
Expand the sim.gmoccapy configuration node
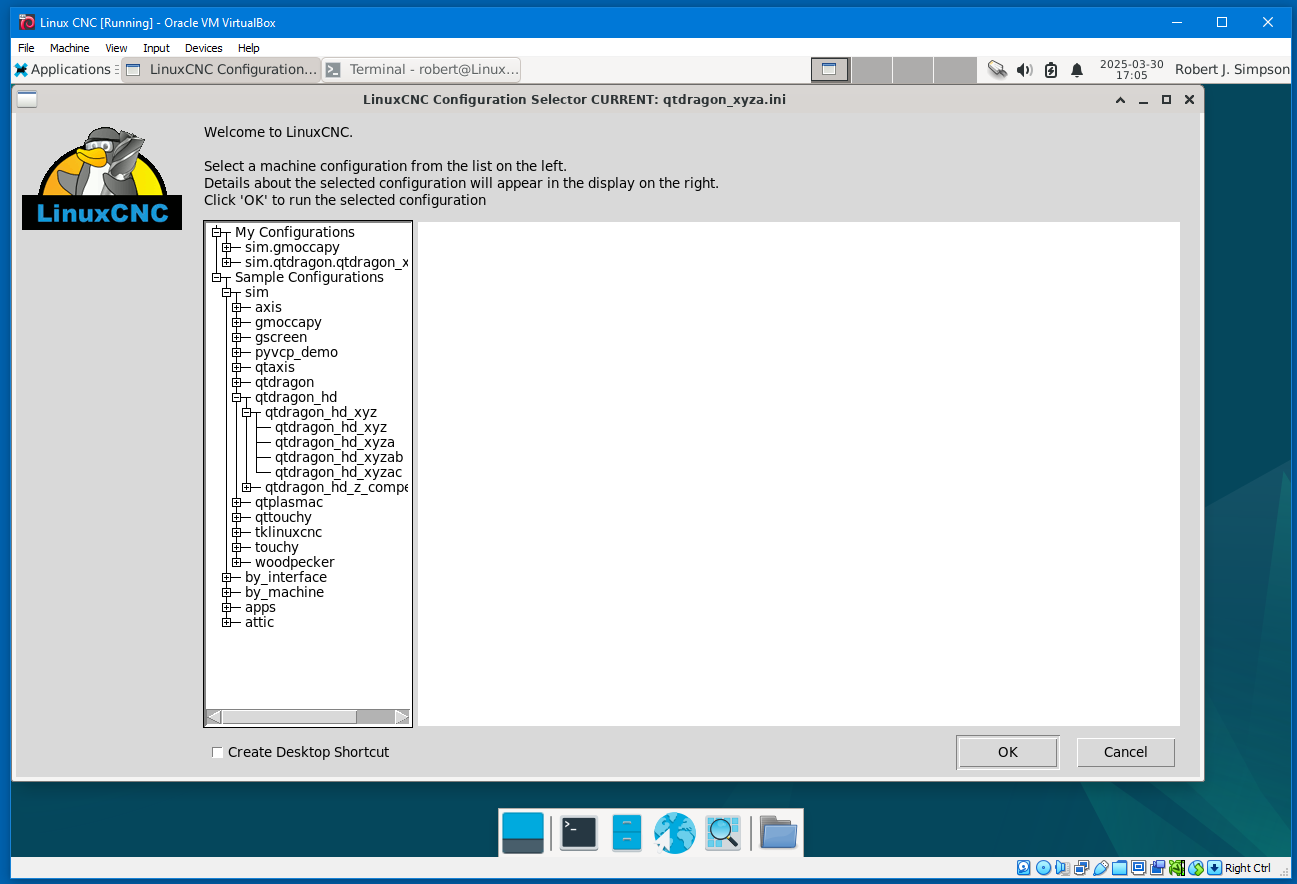point(227,247)
